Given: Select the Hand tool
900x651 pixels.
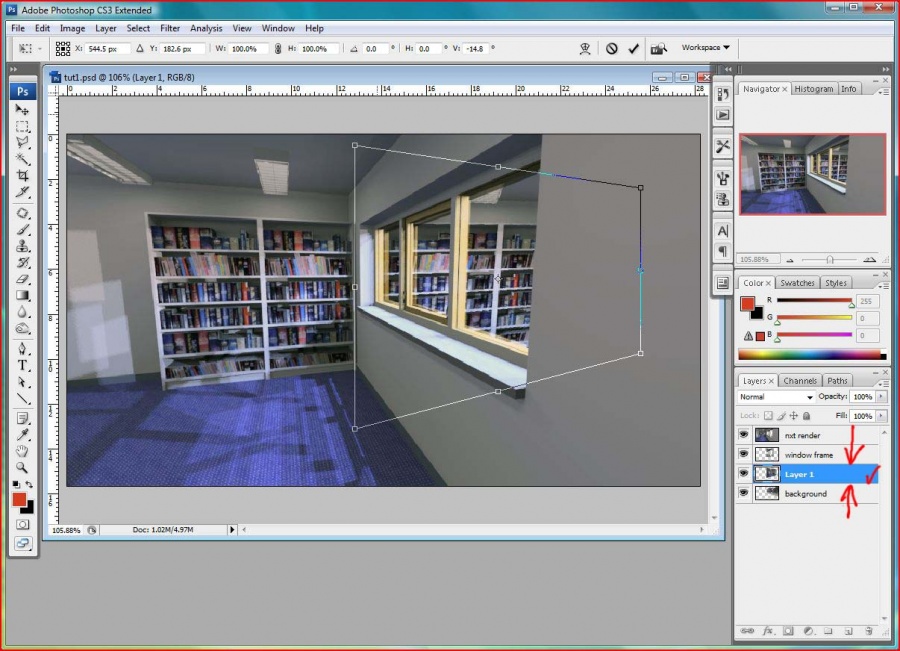Looking at the screenshot, I should 23,451.
